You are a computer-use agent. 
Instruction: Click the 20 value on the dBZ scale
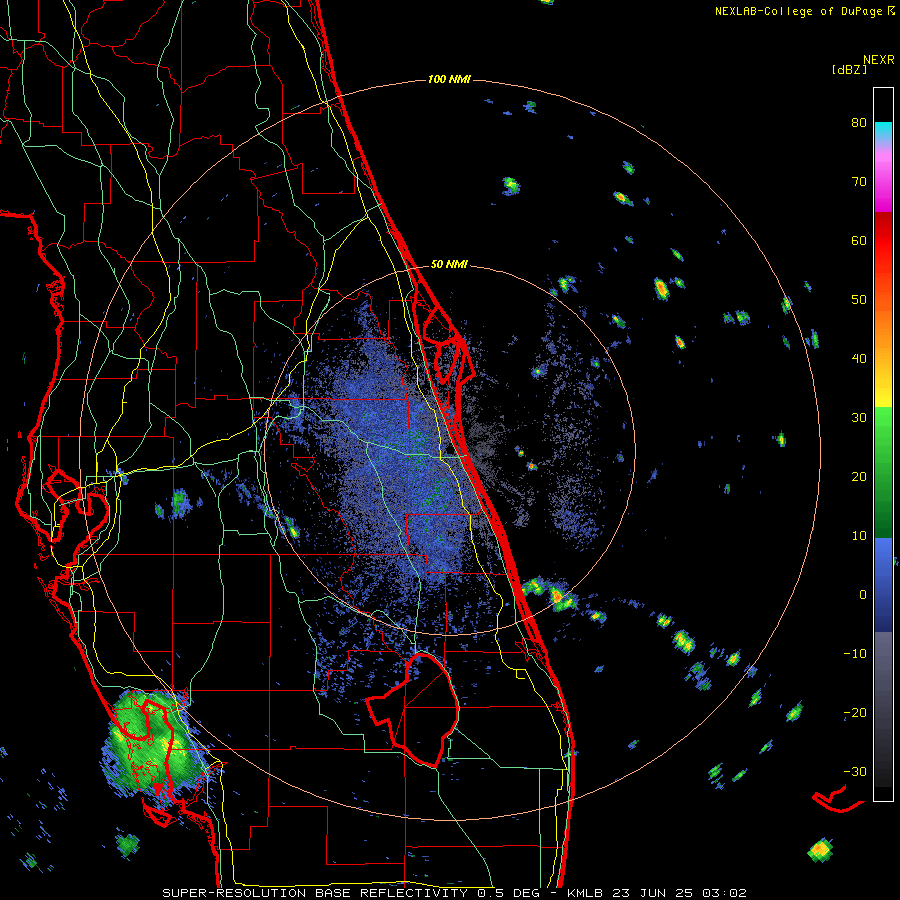tap(859, 477)
